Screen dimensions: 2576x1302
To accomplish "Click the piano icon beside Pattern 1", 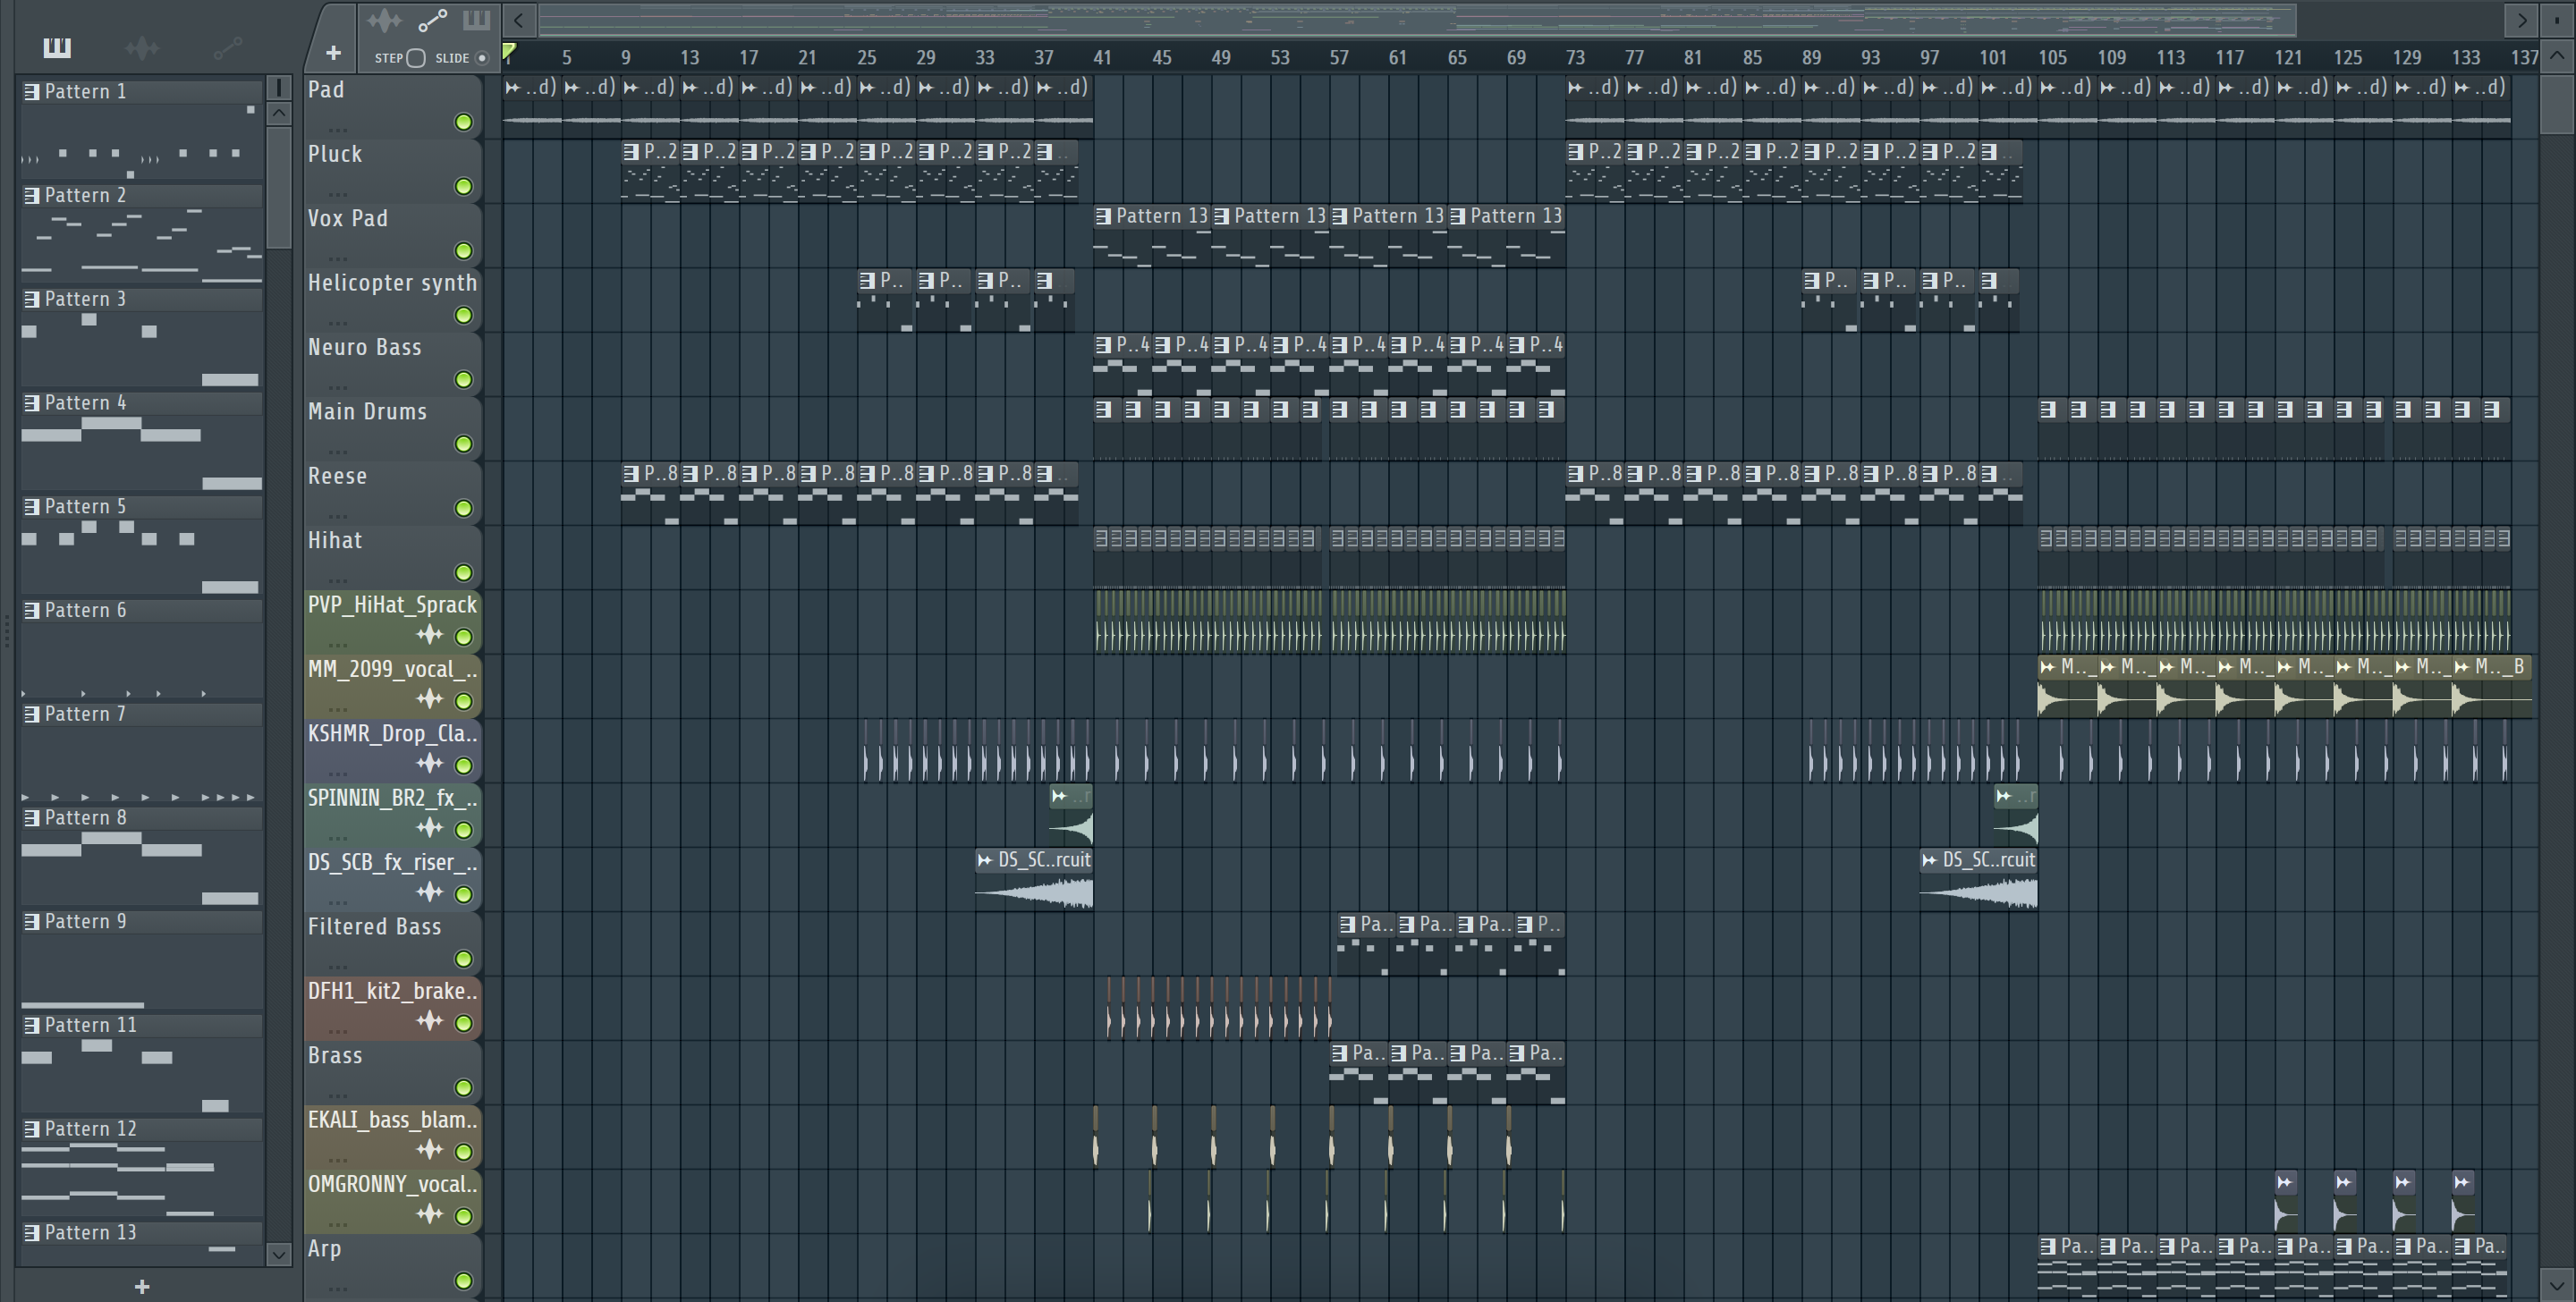I will (32, 92).
